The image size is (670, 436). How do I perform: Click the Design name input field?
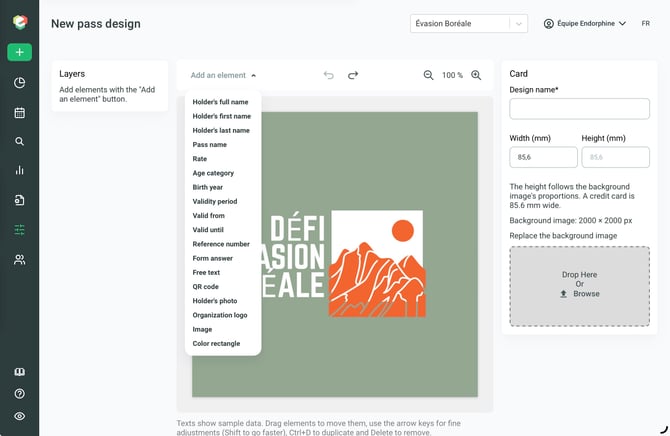[579, 109]
